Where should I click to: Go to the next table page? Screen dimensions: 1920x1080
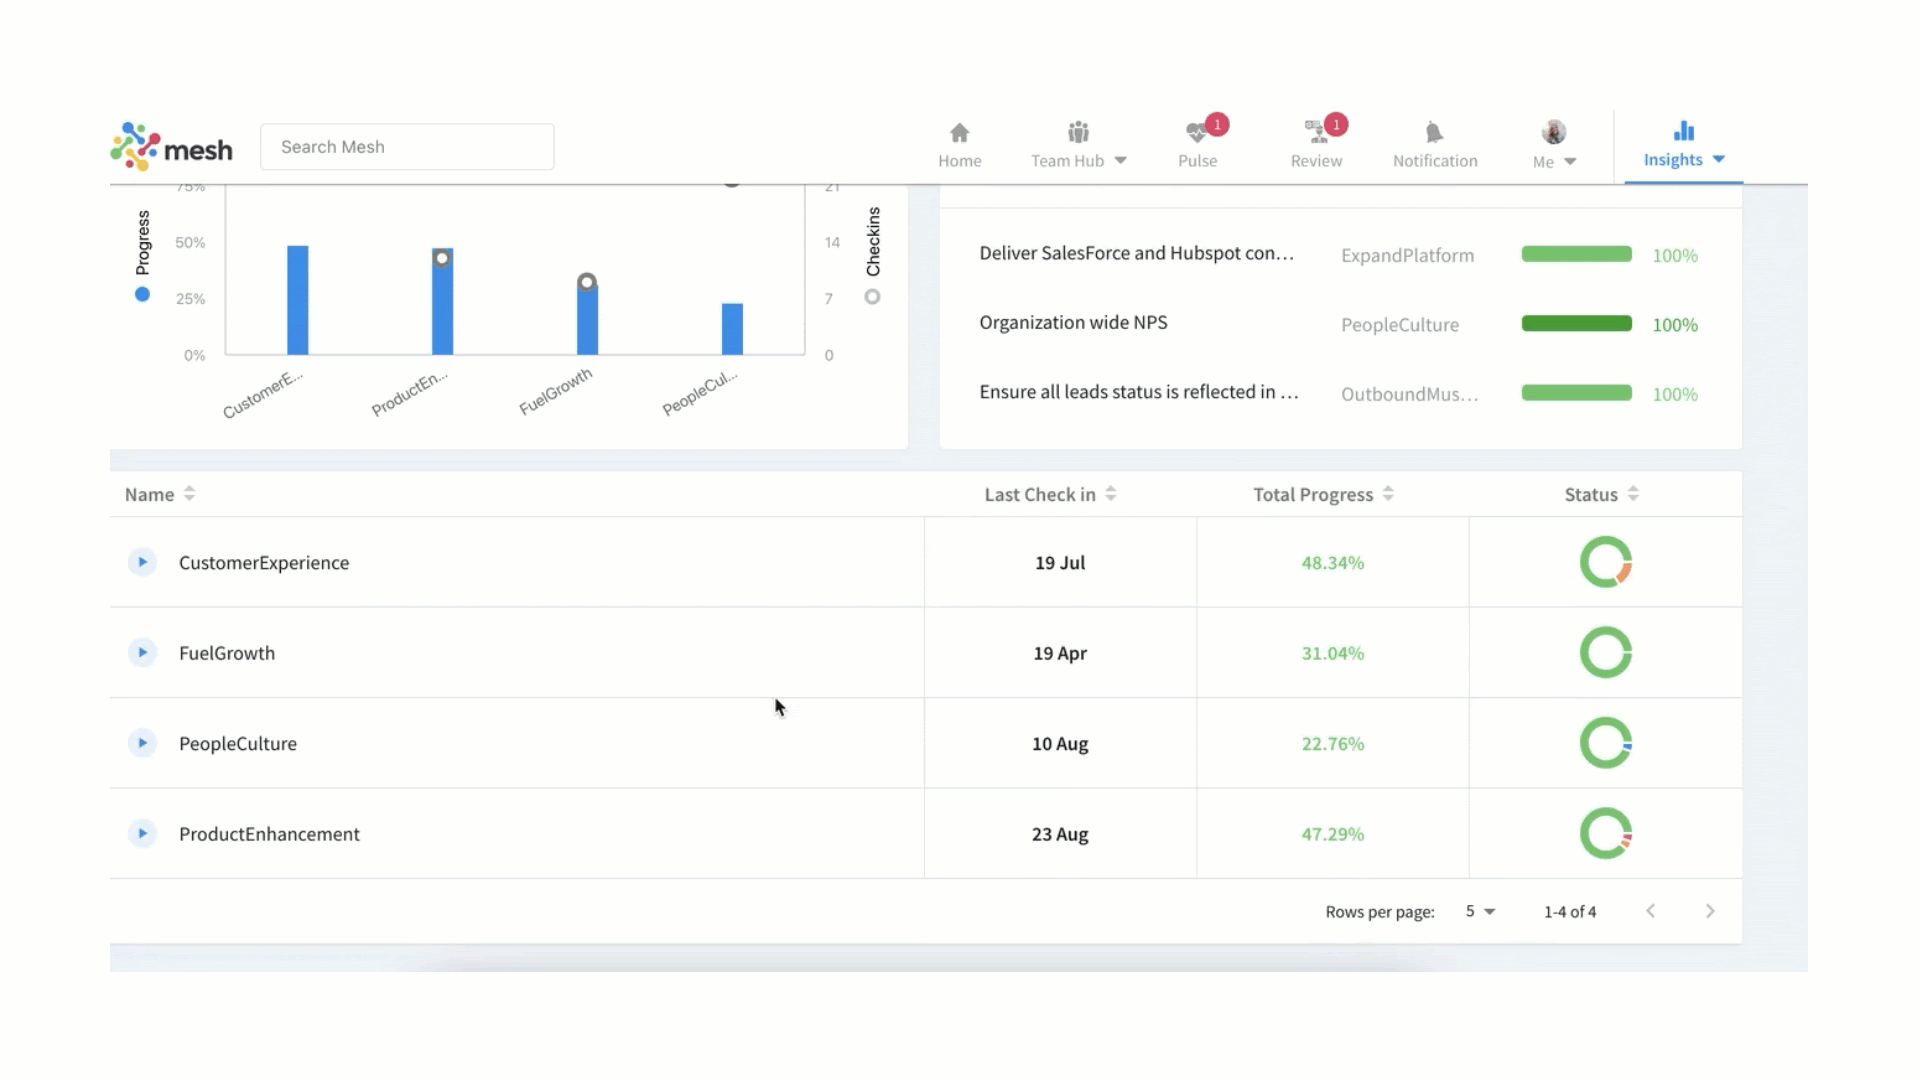[x=1710, y=911]
